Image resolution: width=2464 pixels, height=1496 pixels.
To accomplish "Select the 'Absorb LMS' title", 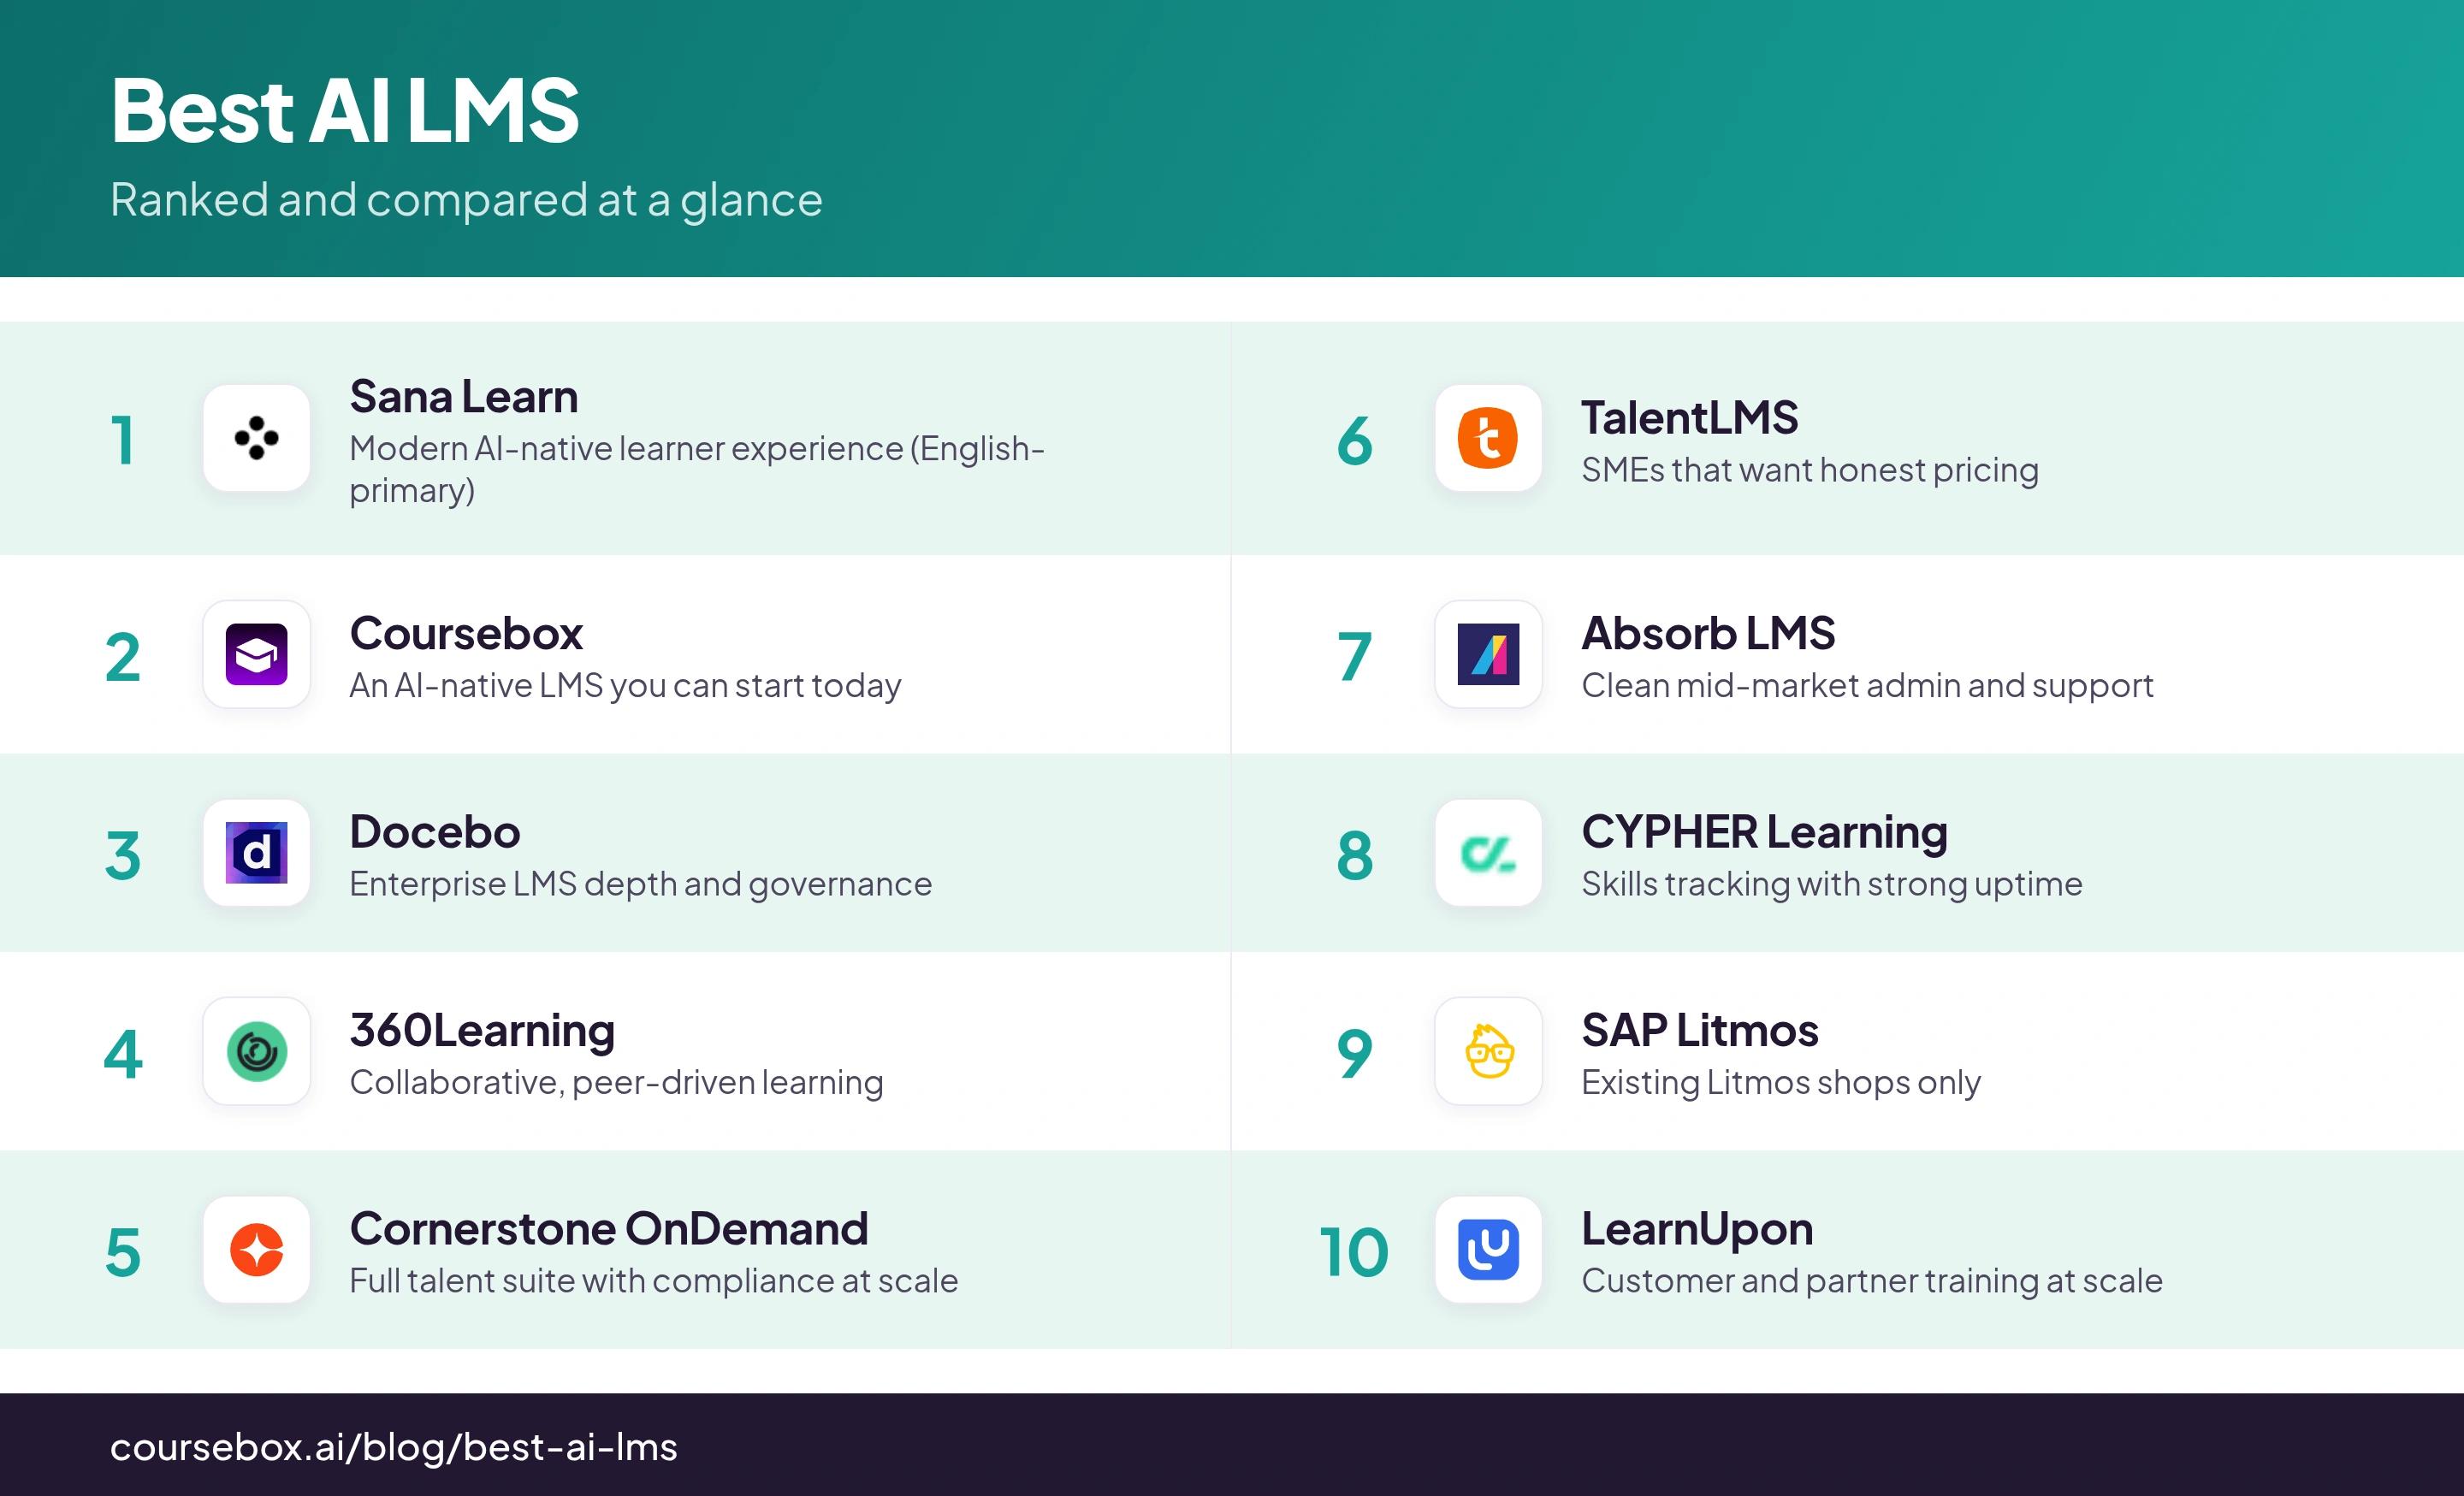I will coord(1708,633).
